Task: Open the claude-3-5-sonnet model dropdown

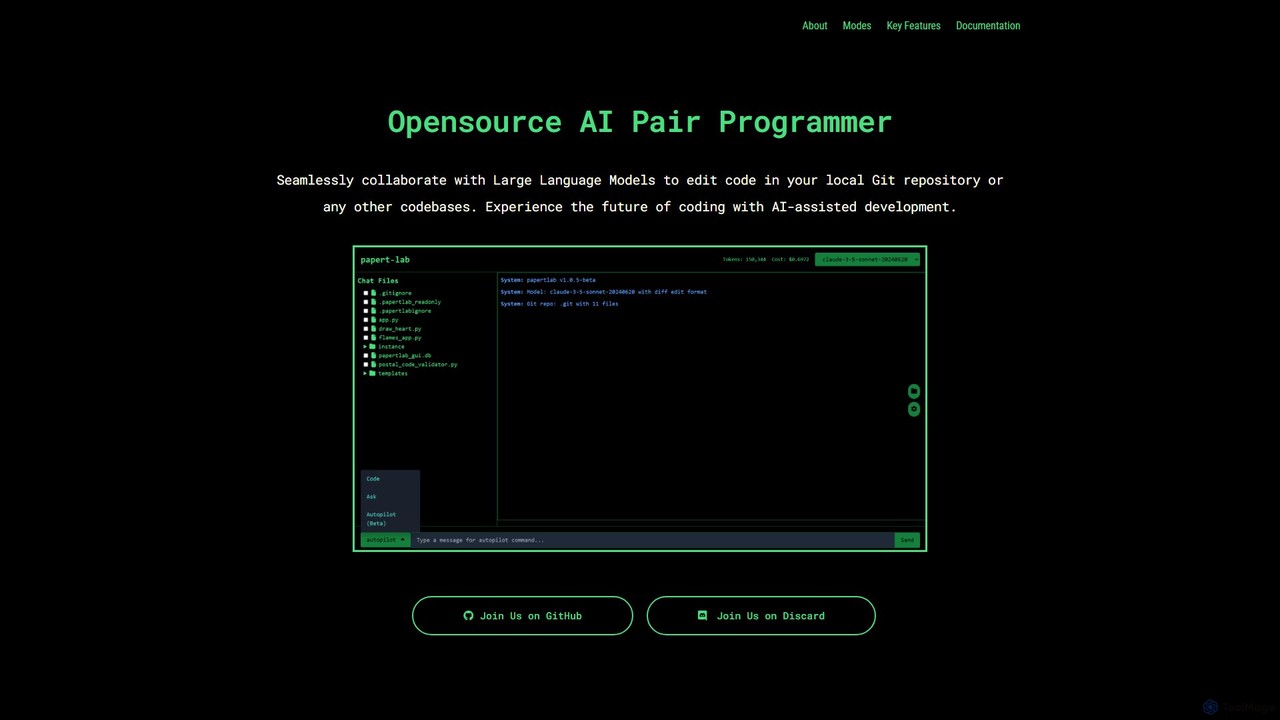Action: 867,259
